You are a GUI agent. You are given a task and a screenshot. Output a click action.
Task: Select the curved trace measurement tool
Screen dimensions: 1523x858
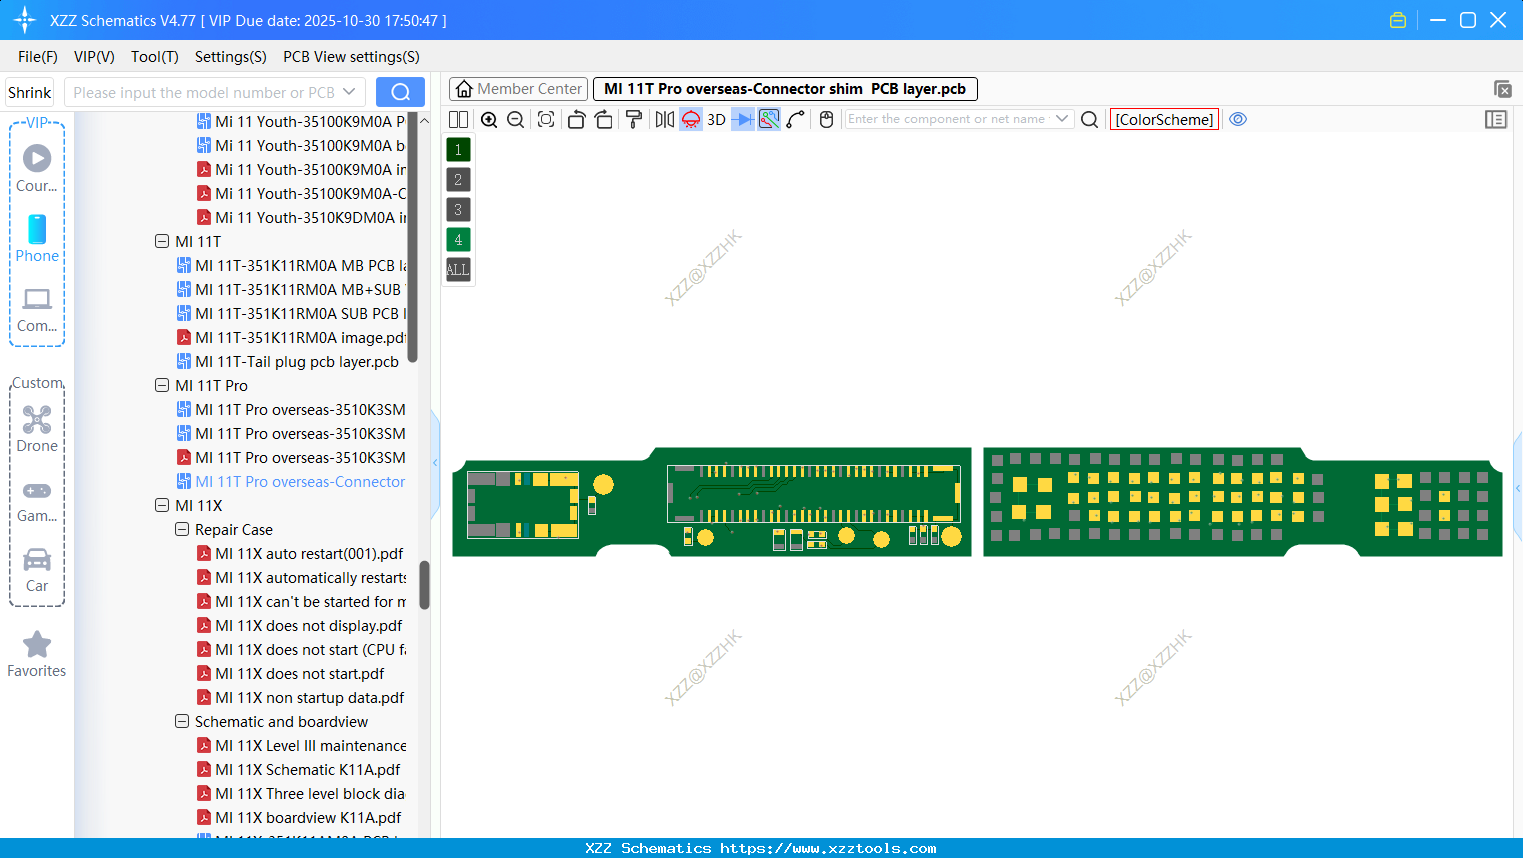[x=795, y=119]
